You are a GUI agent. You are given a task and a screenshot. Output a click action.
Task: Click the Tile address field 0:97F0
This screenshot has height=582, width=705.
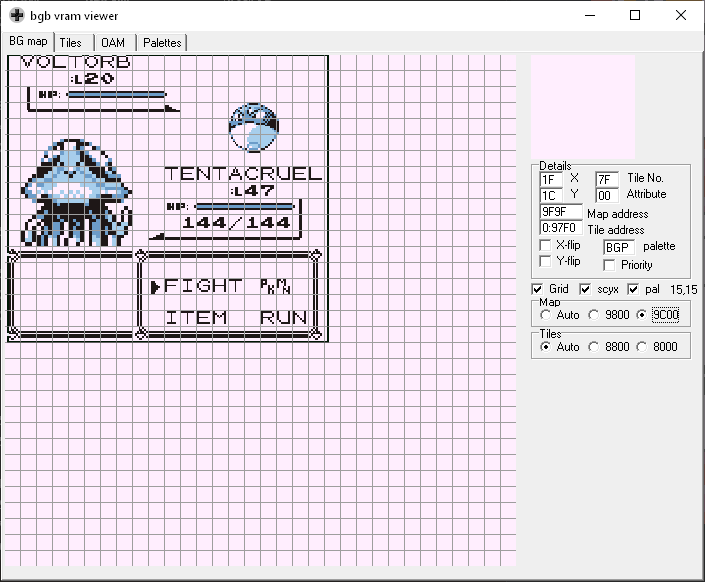coord(561,228)
